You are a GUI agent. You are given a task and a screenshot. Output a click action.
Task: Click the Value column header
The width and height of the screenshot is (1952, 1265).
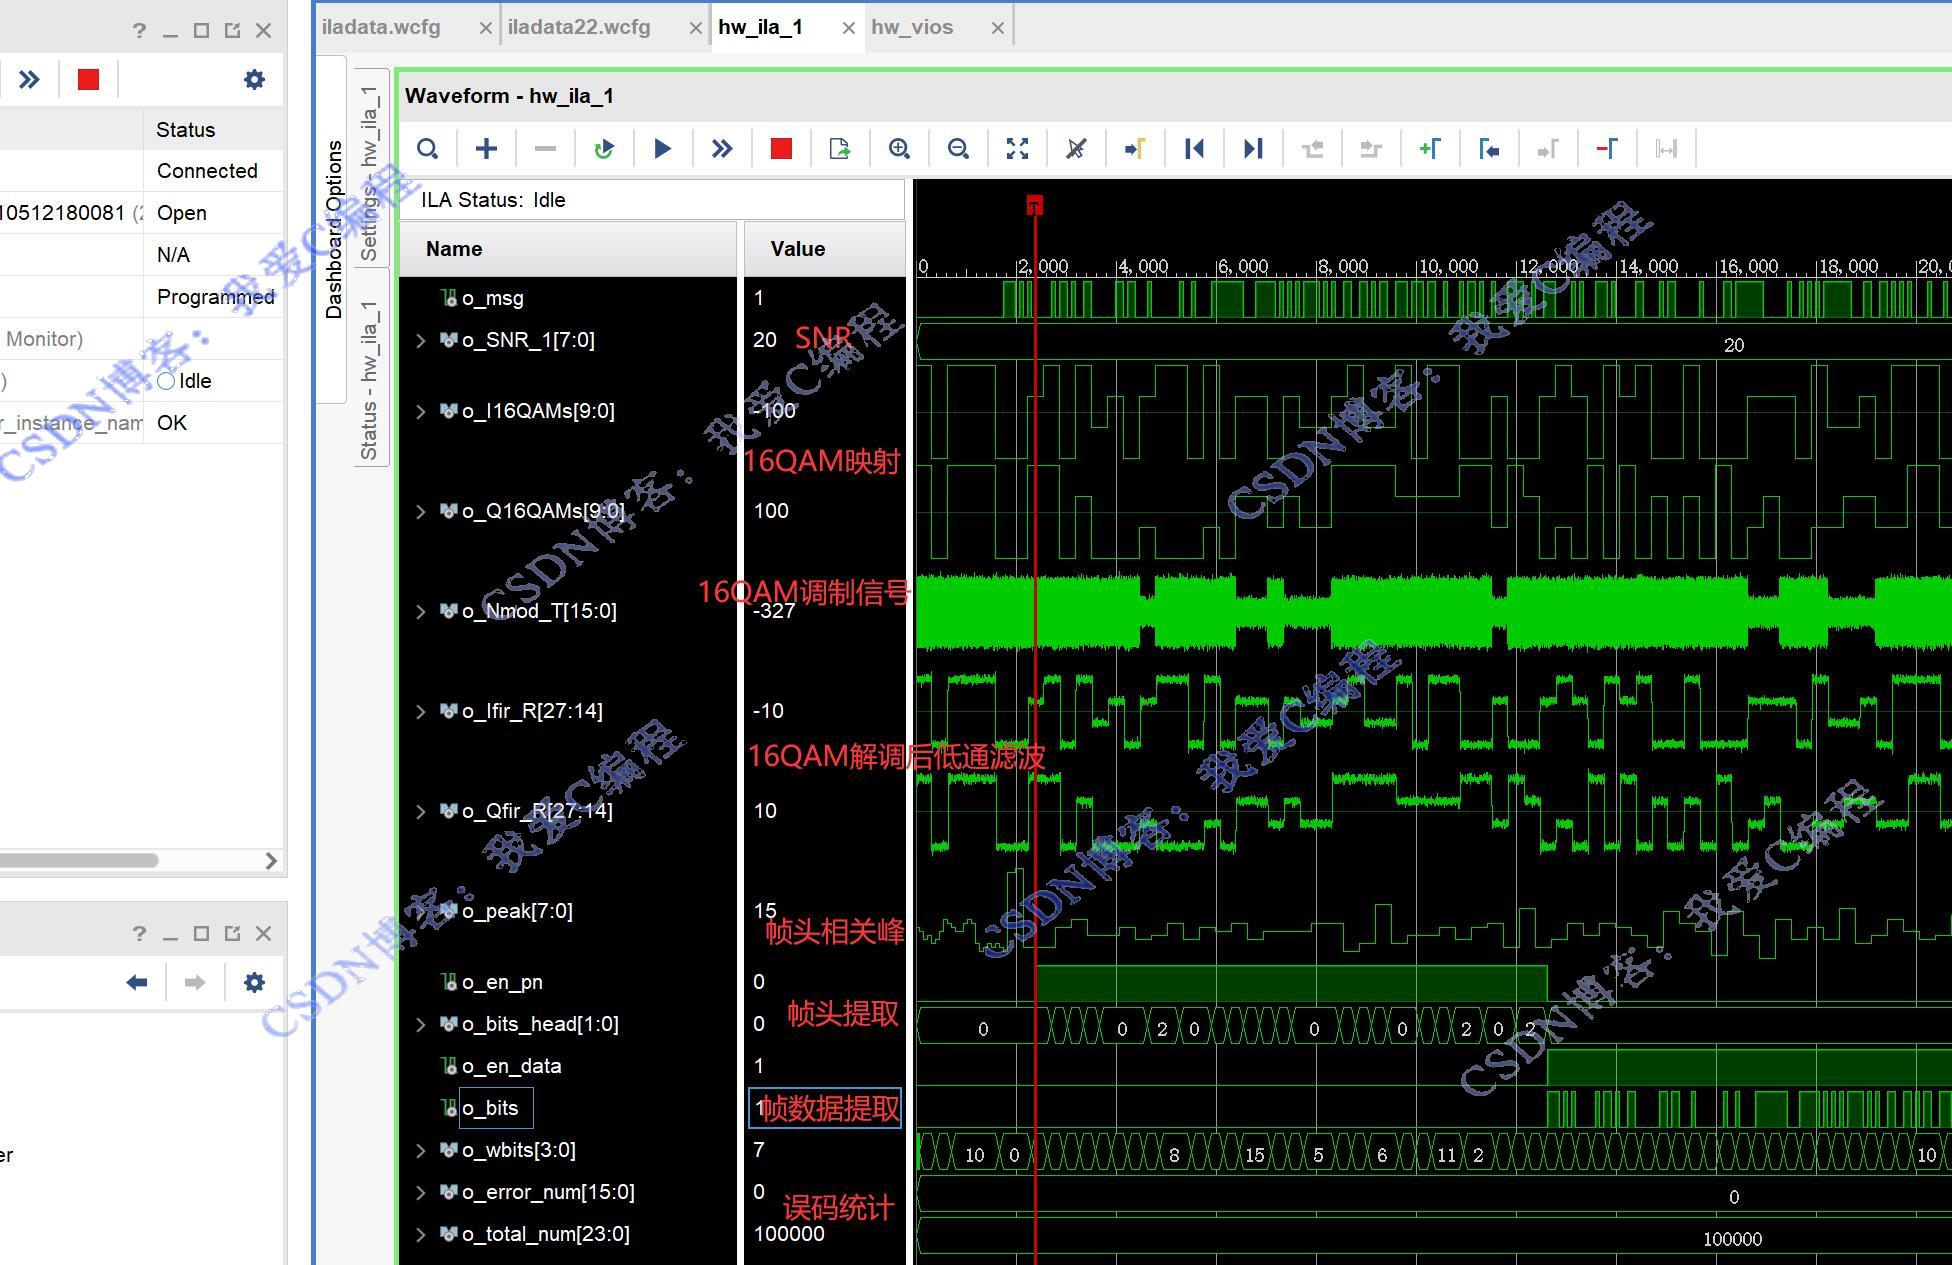[825, 249]
